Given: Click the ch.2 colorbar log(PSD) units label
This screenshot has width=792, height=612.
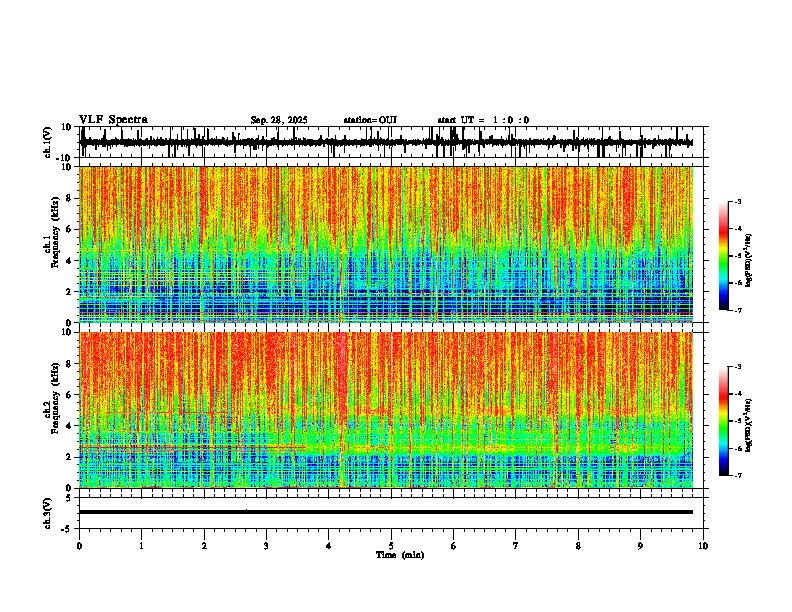Looking at the screenshot, I should (x=749, y=425).
